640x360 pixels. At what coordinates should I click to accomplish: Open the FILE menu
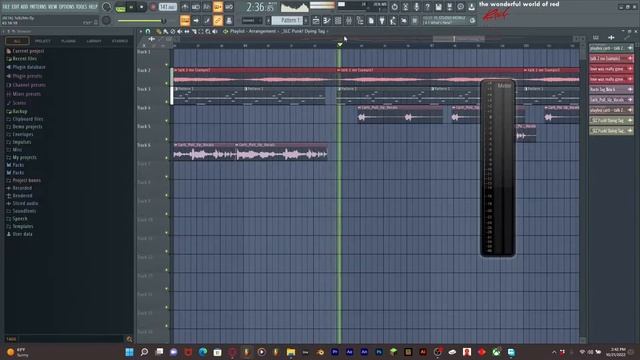point(6,7)
